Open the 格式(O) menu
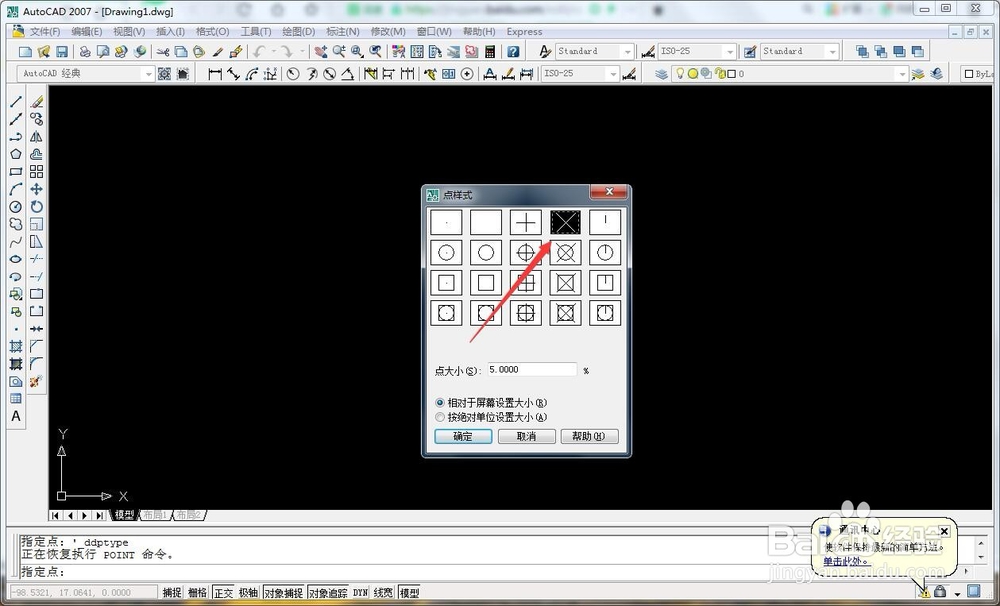 [x=212, y=31]
